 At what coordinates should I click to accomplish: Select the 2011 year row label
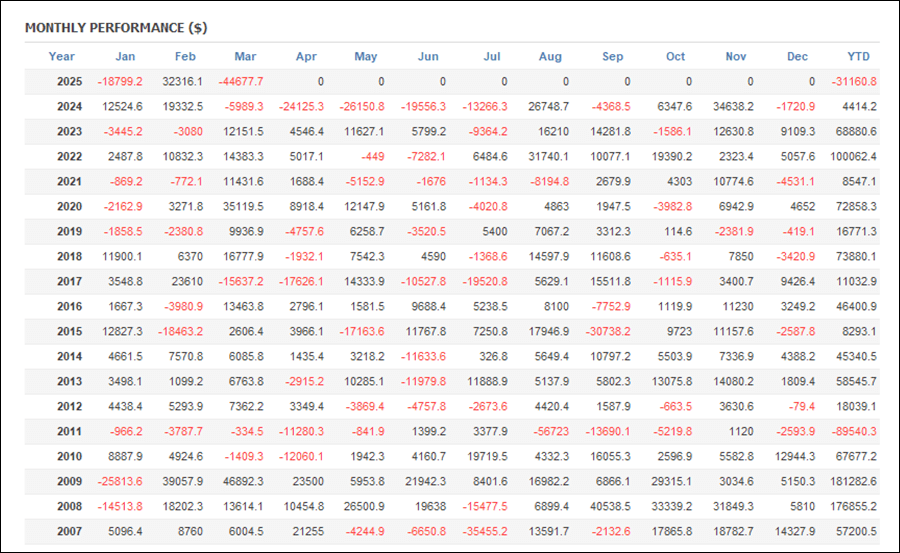click(69, 431)
